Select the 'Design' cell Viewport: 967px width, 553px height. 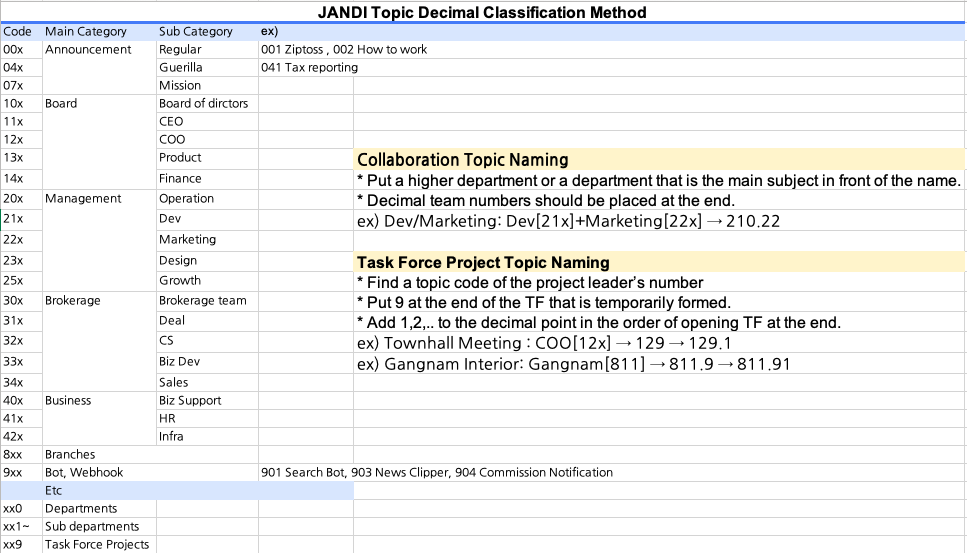click(x=207, y=260)
